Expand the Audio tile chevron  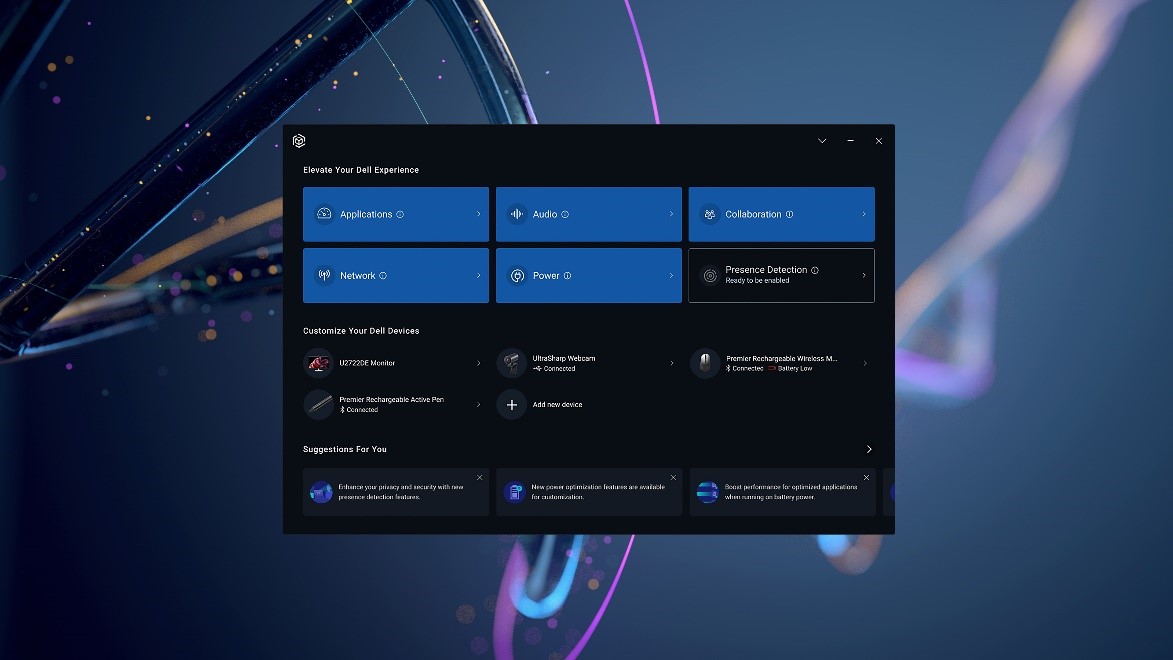671,214
